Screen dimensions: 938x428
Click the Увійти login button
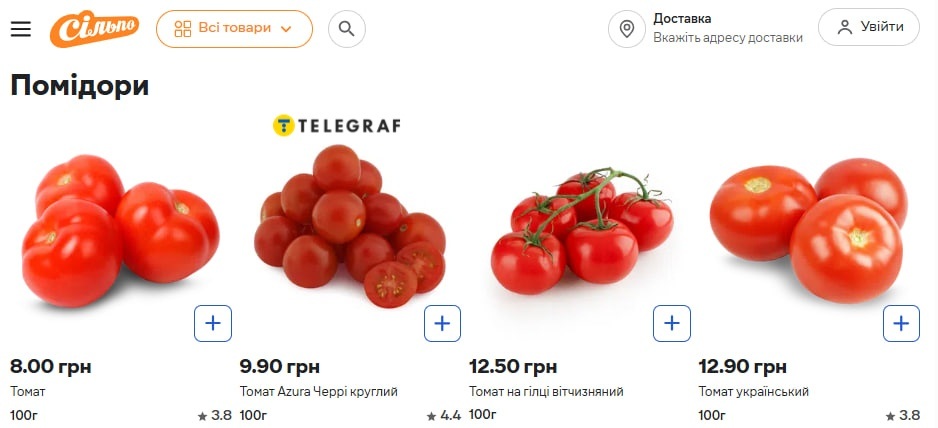click(868, 27)
